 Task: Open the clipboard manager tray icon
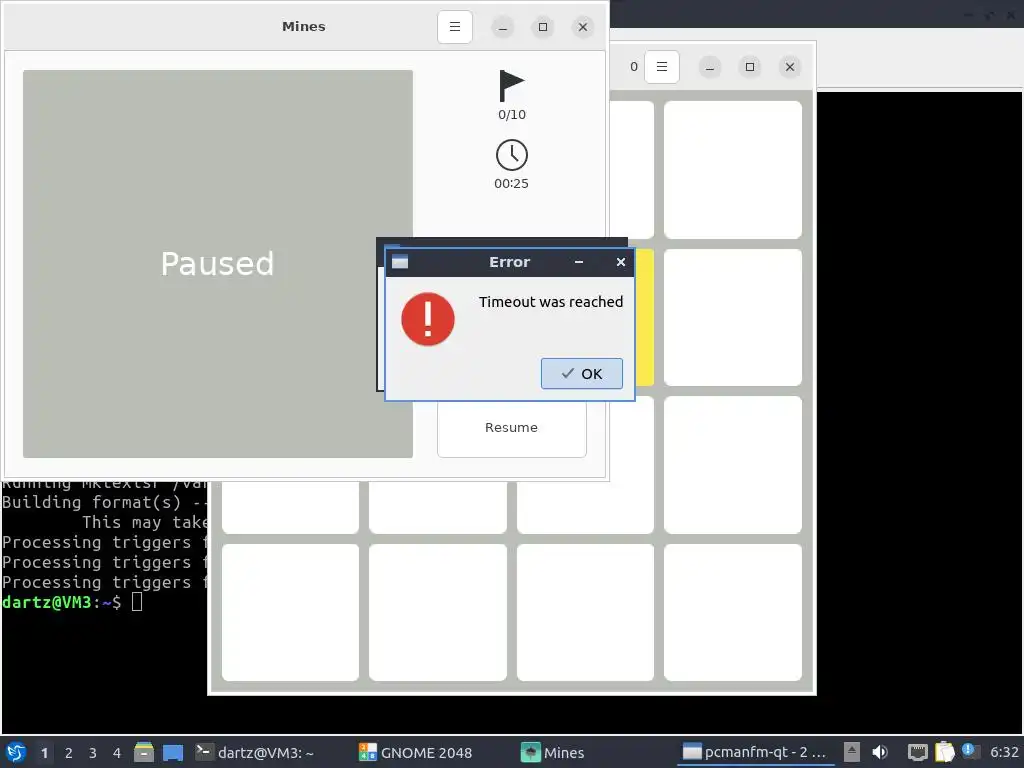[x=944, y=752]
